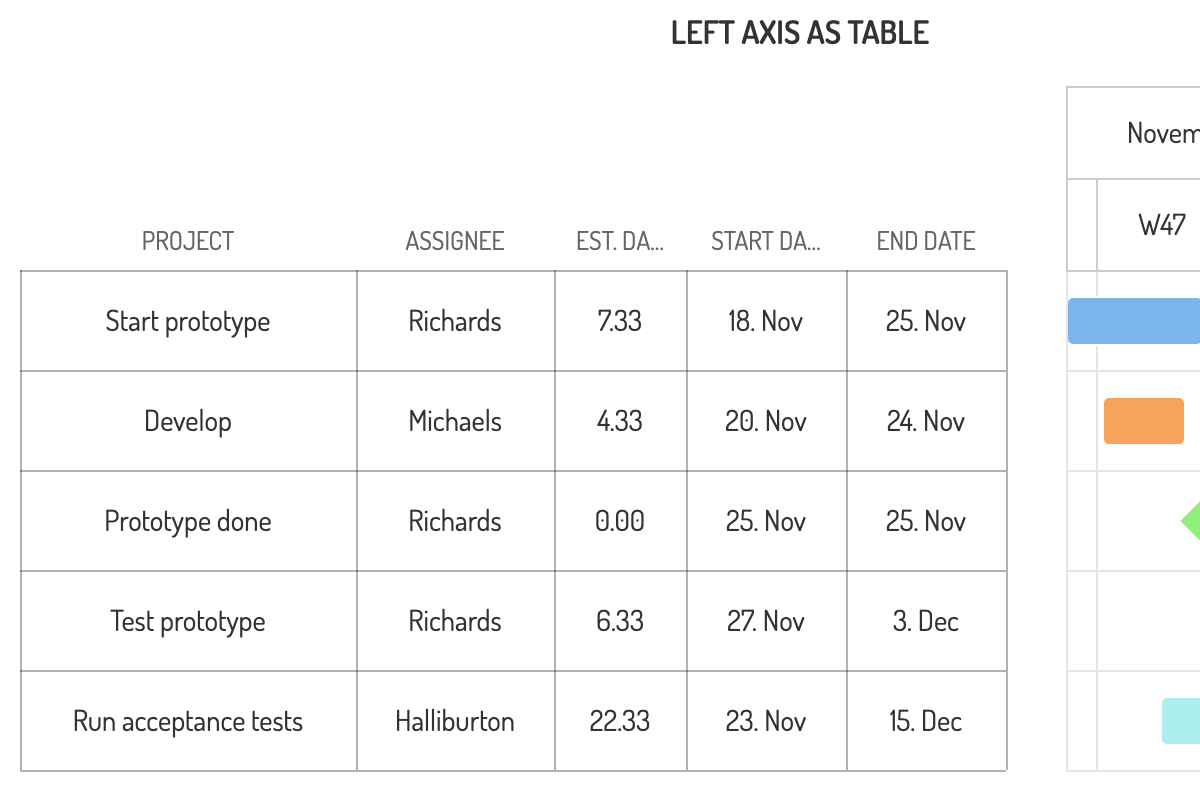Select the Test prototype project cell

point(188,621)
